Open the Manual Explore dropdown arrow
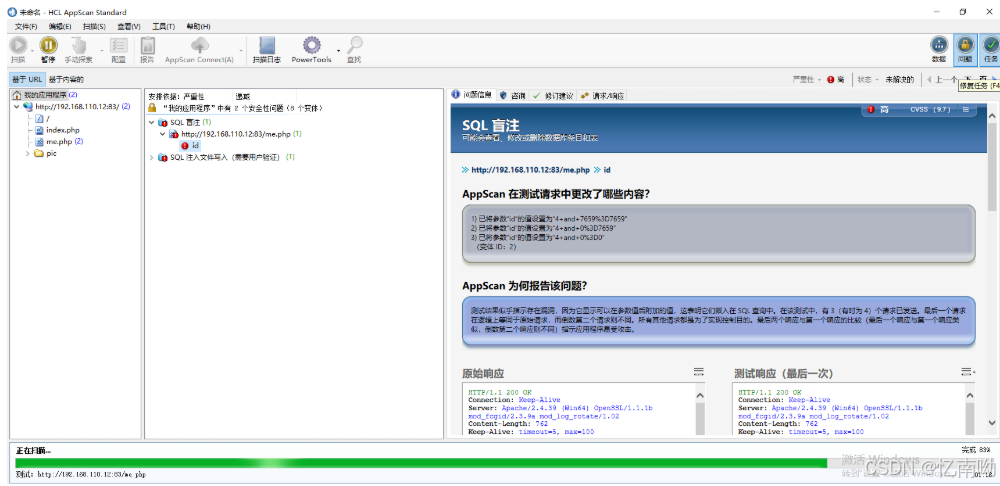 click(x=102, y=50)
